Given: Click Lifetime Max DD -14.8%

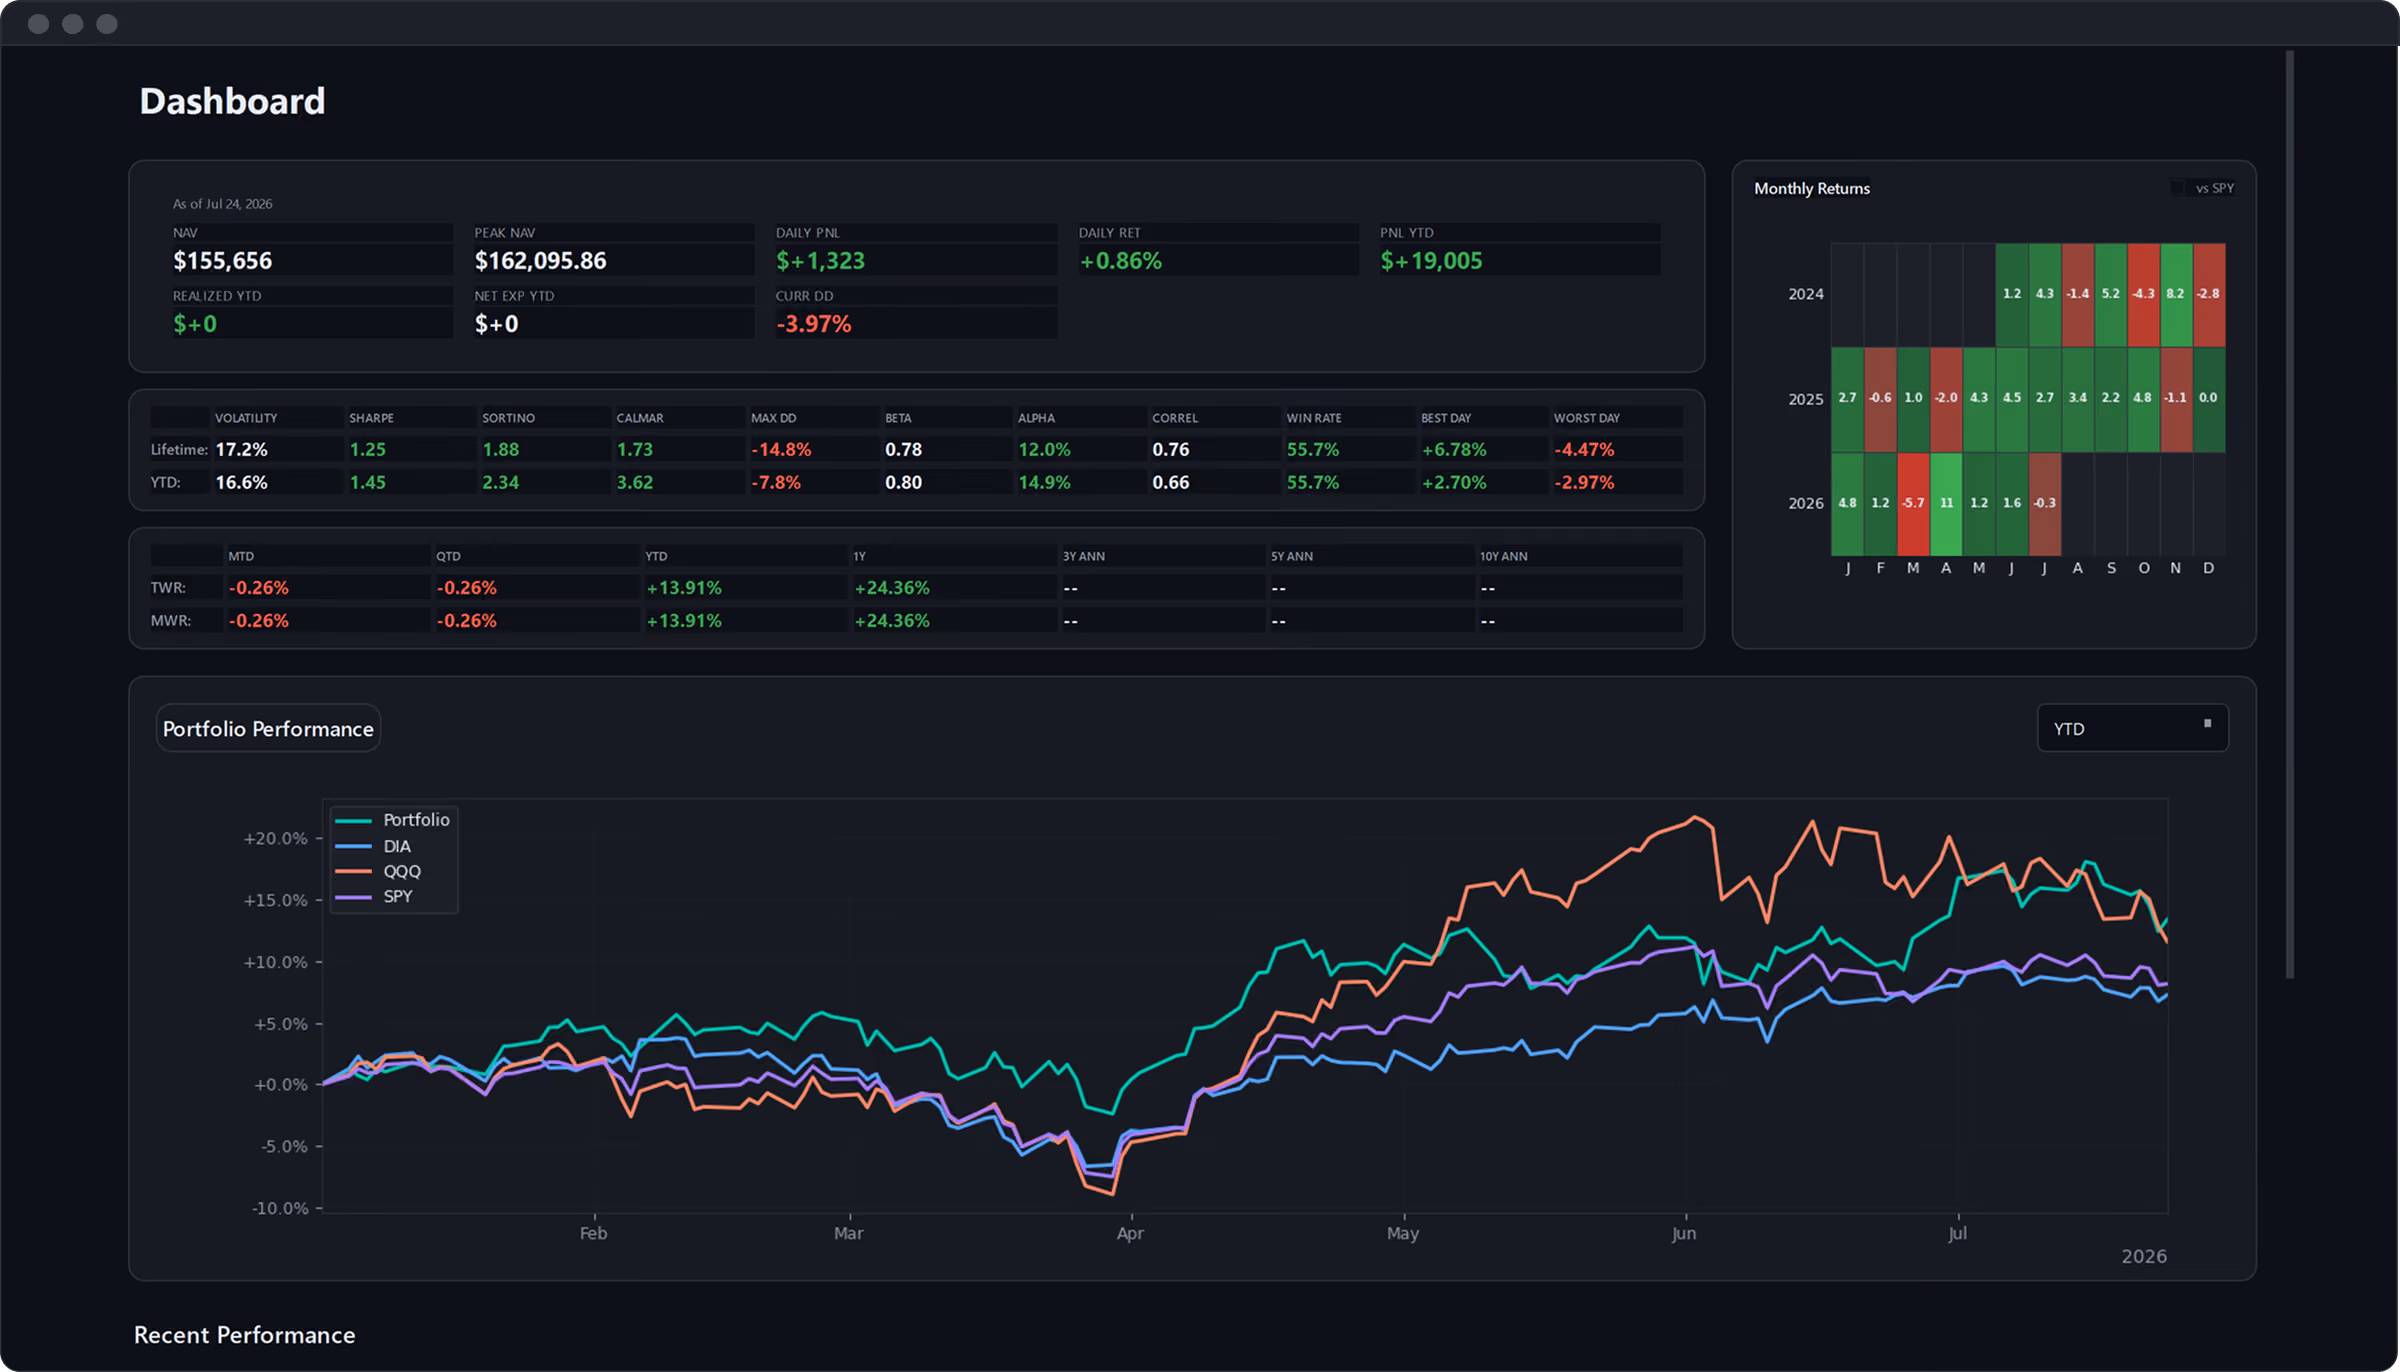Looking at the screenshot, I should pyautogui.click(x=781, y=450).
